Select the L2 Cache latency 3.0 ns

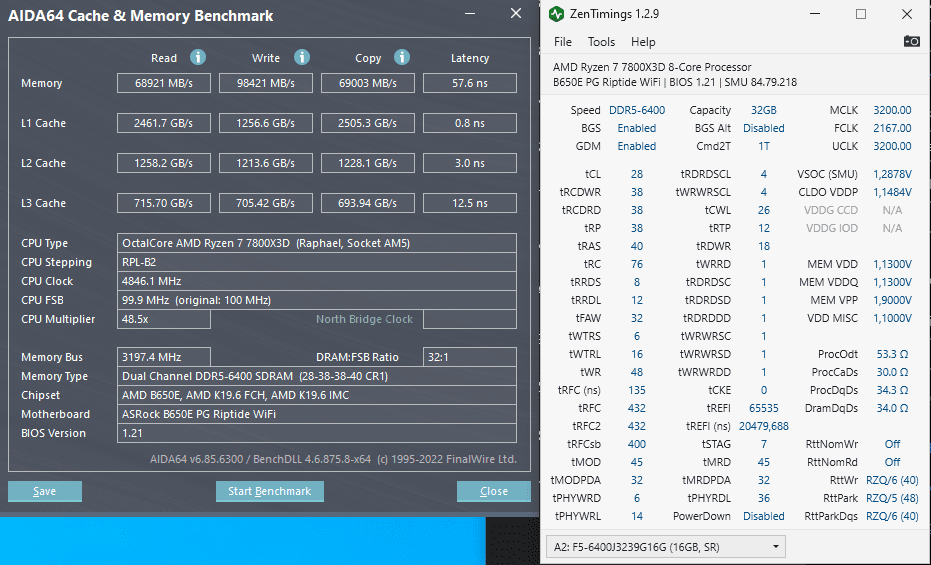470,163
